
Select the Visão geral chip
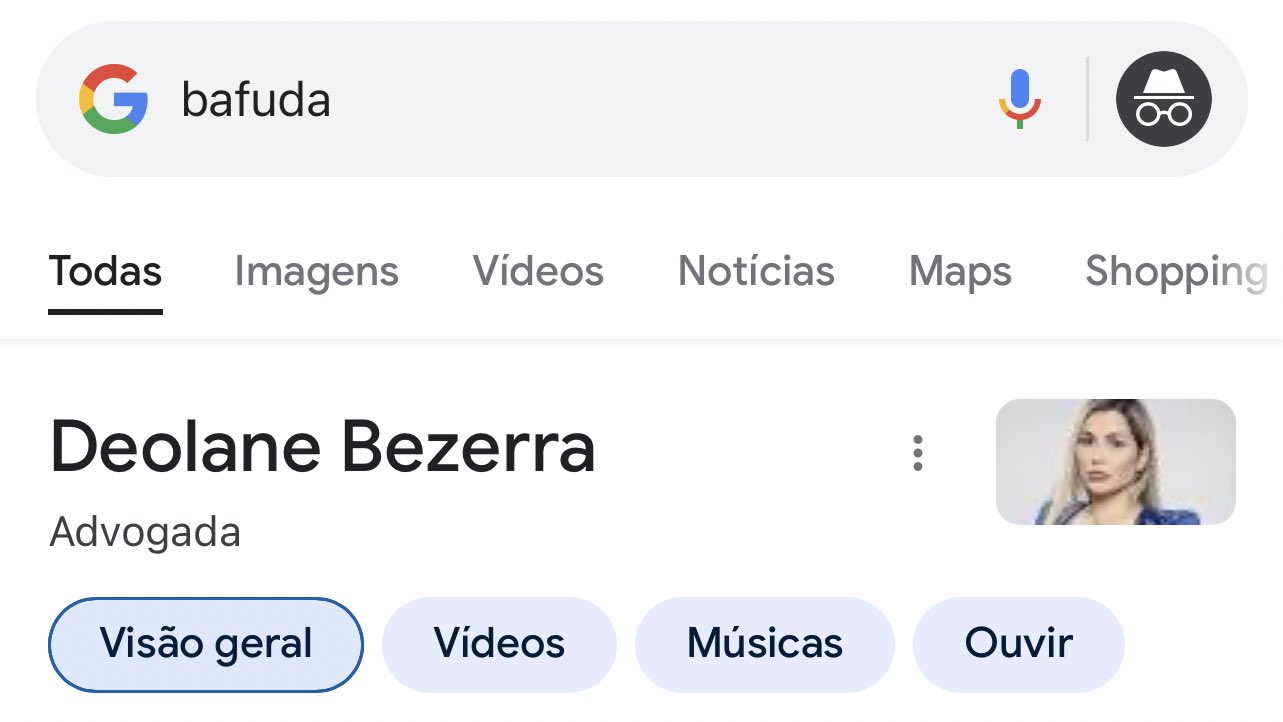205,644
